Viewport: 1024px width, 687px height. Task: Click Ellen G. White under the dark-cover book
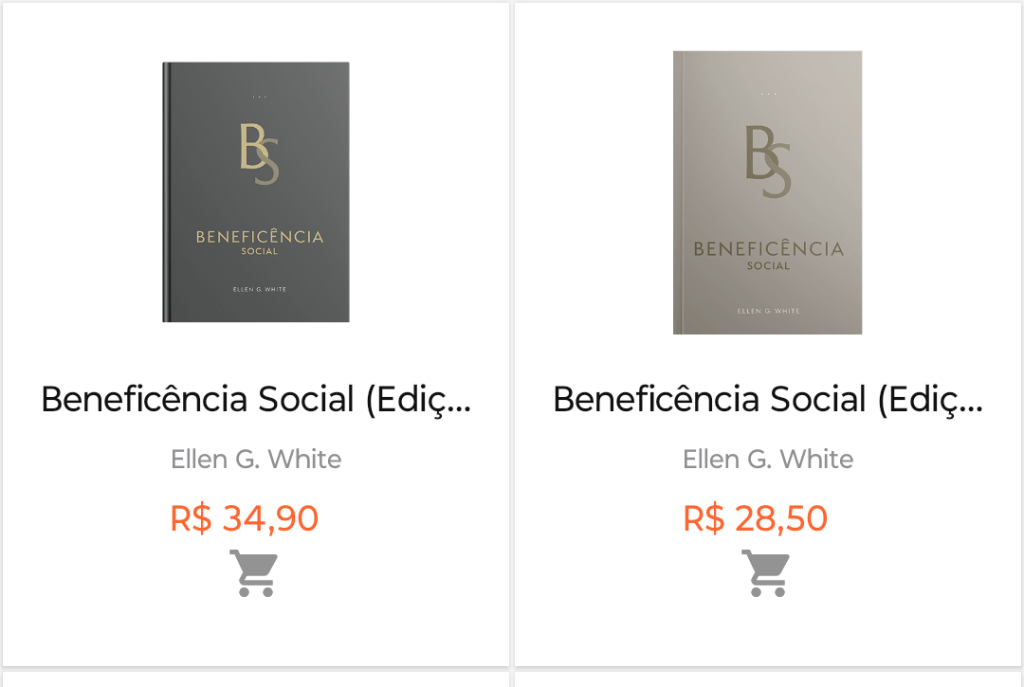coord(256,459)
